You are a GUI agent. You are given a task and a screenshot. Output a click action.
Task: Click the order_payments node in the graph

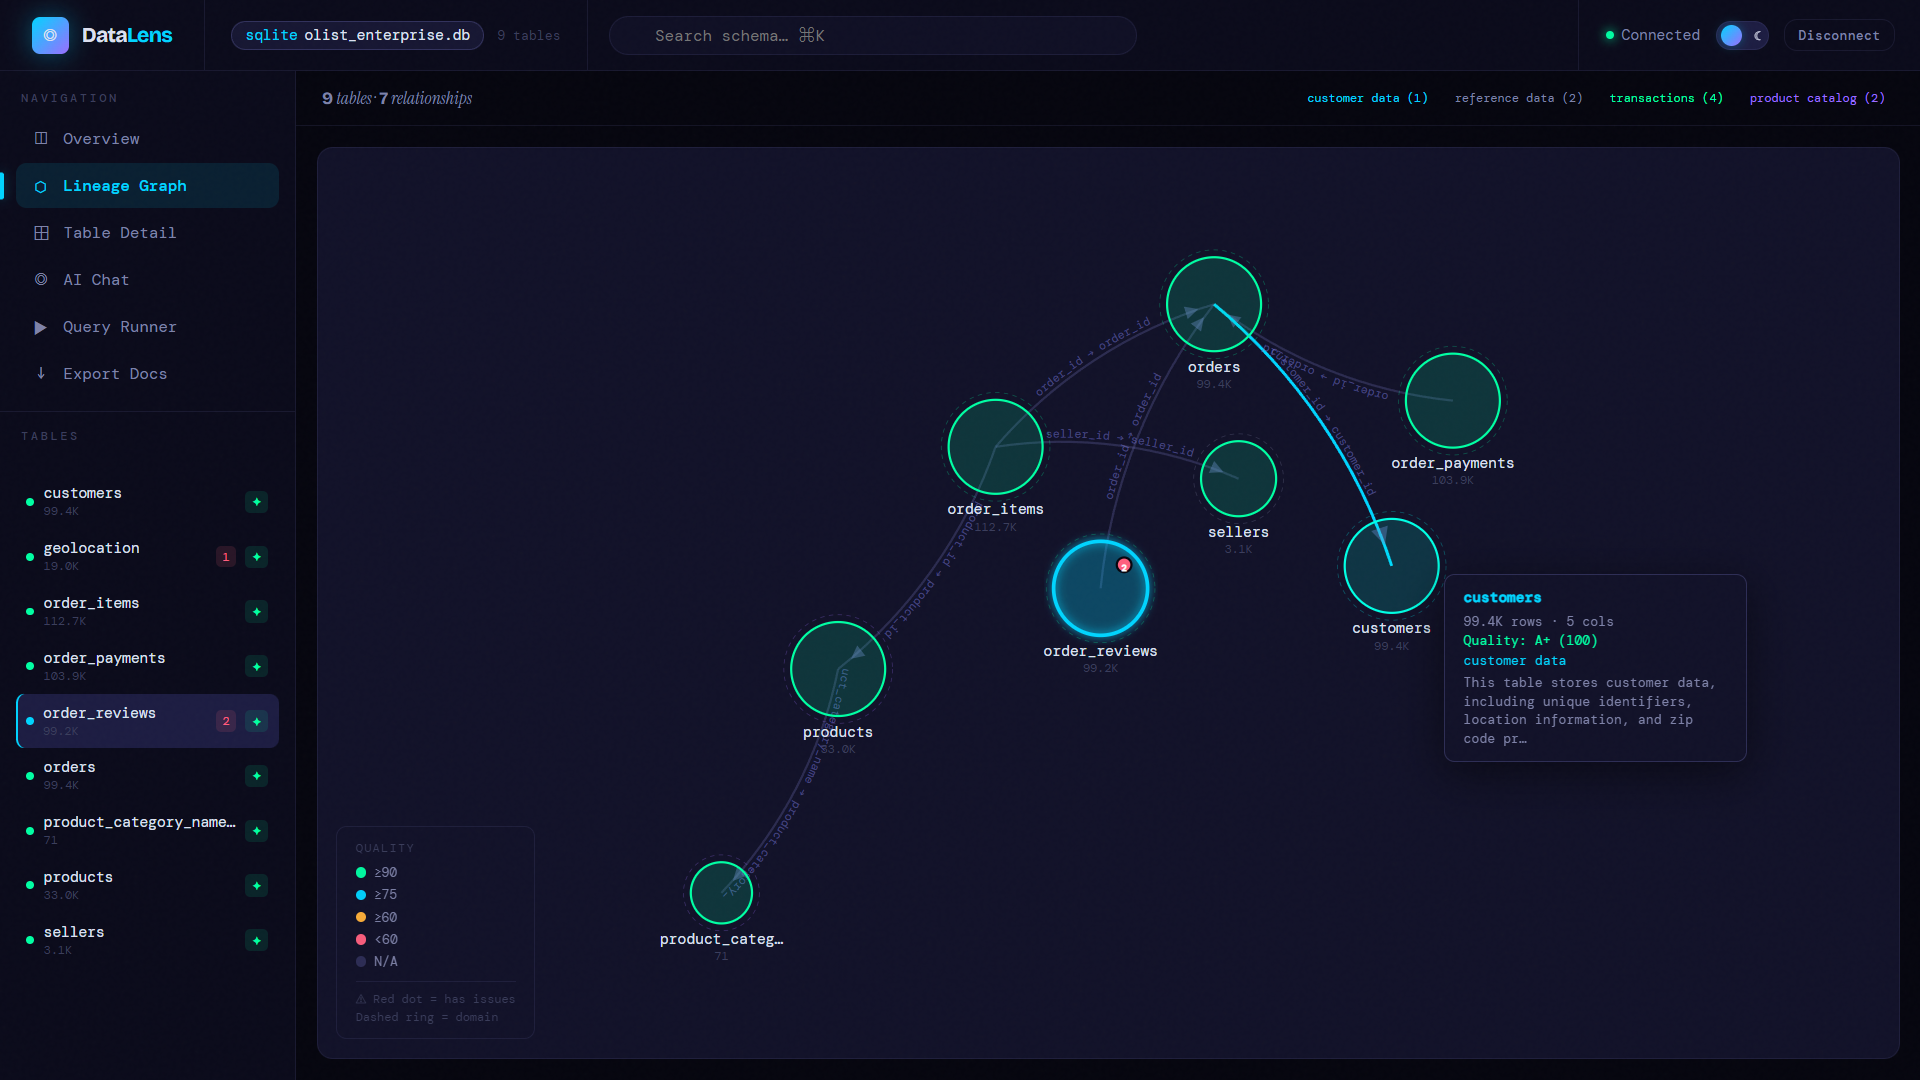(x=1452, y=400)
